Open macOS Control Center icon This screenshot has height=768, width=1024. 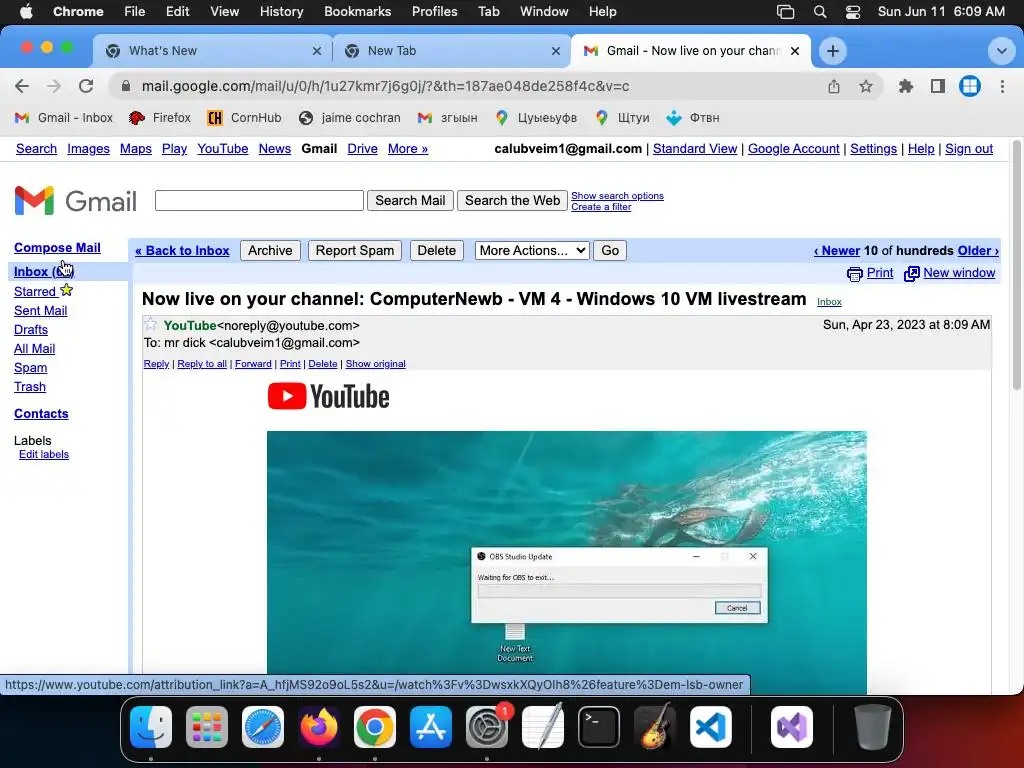(x=853, y=12)
